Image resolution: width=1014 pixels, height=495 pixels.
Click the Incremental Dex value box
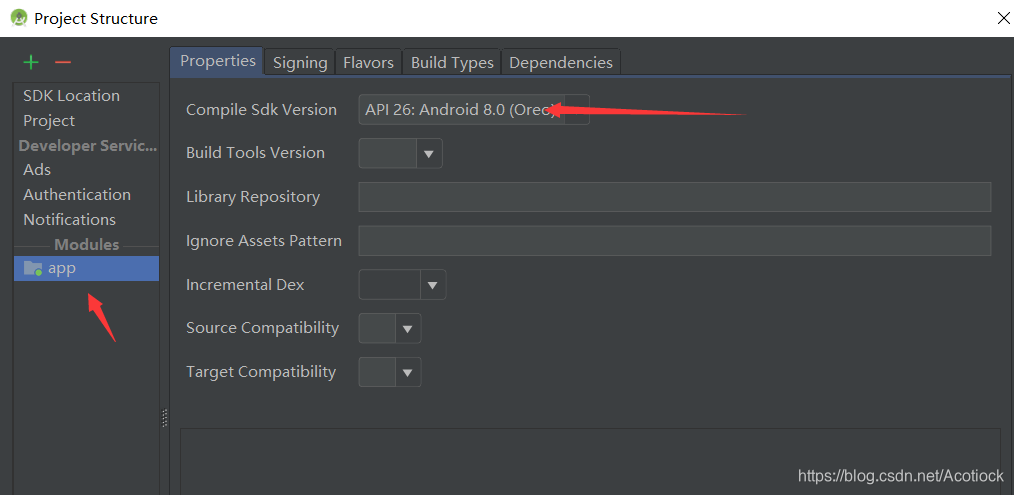click(390, 285)
